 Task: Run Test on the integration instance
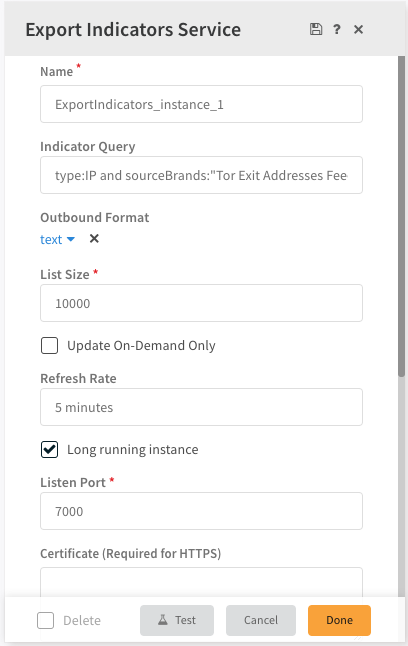[177, 620]
